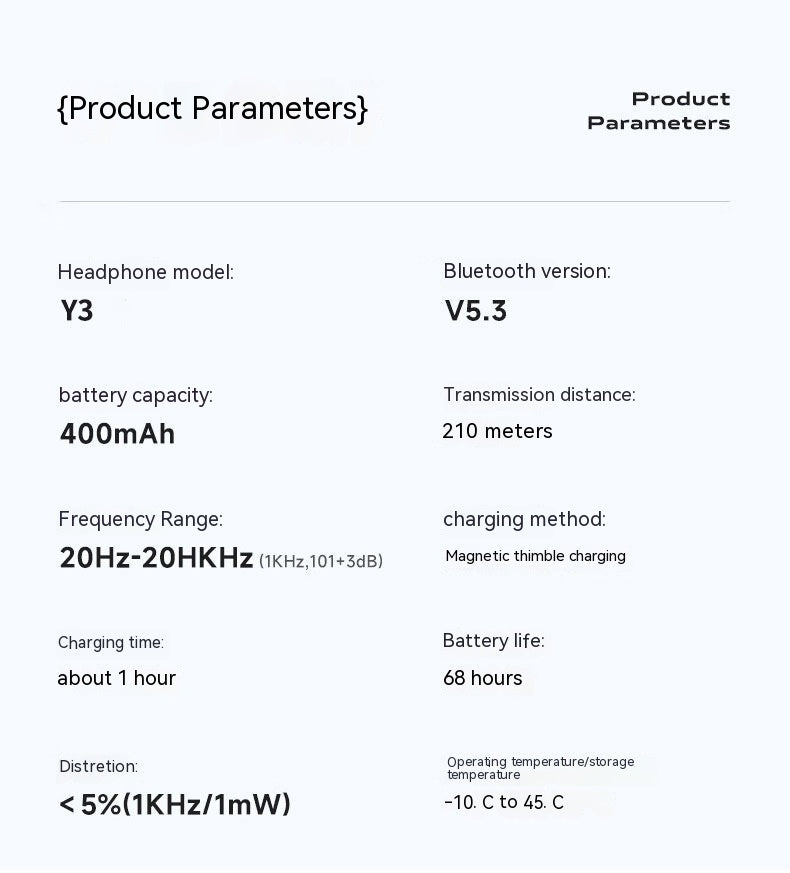Select the Headphone model label
Image resolution: width=790 pixels, height=873 pixels.
(146, 272)
